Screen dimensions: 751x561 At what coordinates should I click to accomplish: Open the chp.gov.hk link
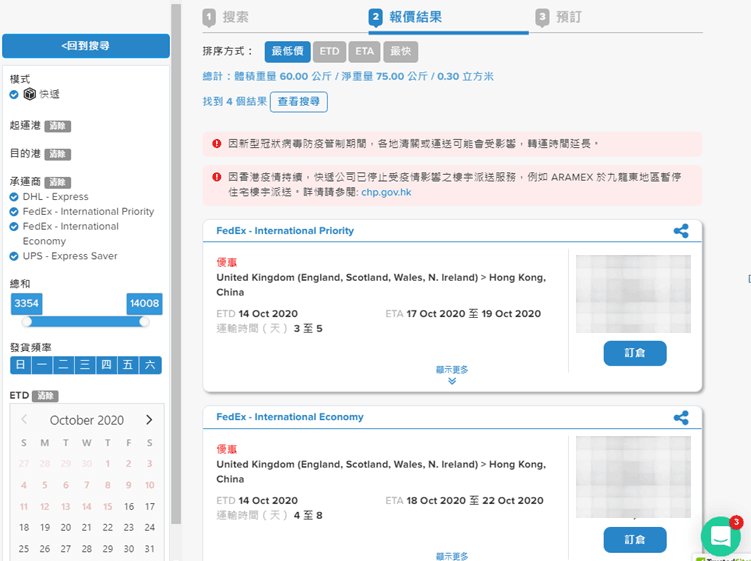coord(386,192)
